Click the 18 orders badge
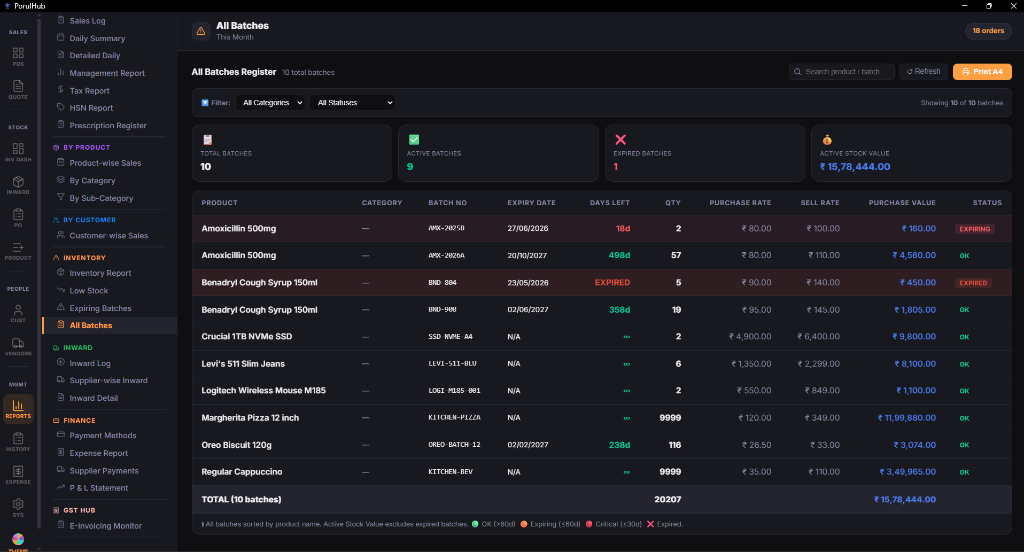 tap(988, 31)
